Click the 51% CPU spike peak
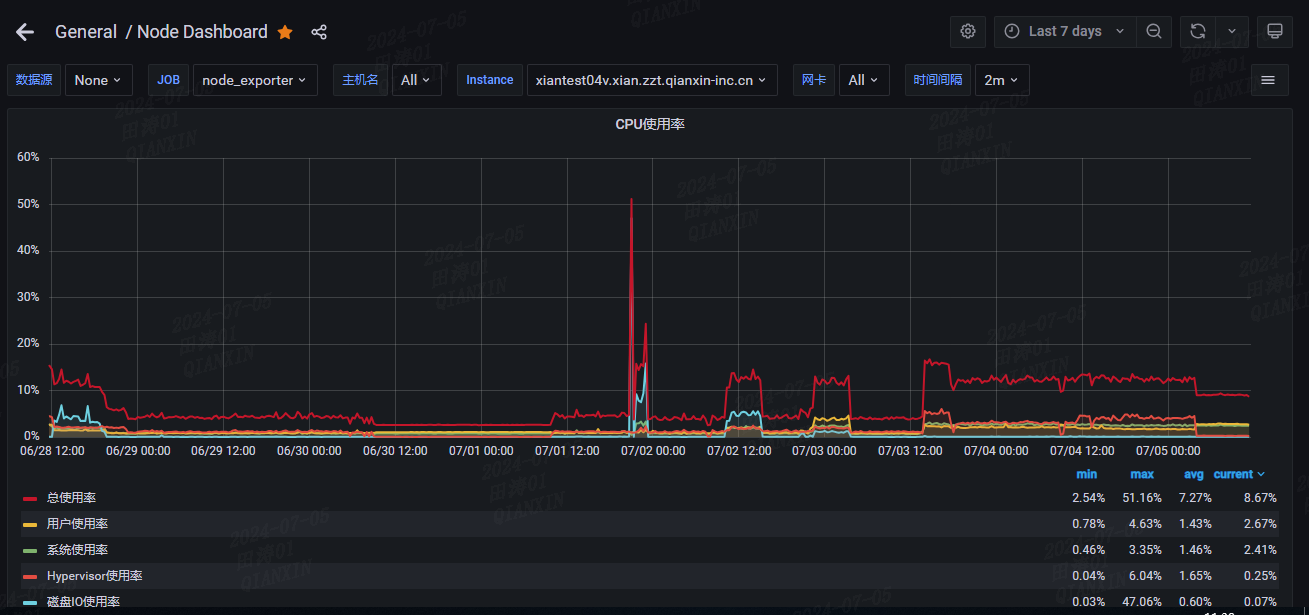This screenshot has height=615, width=1309. click(631, 199)
